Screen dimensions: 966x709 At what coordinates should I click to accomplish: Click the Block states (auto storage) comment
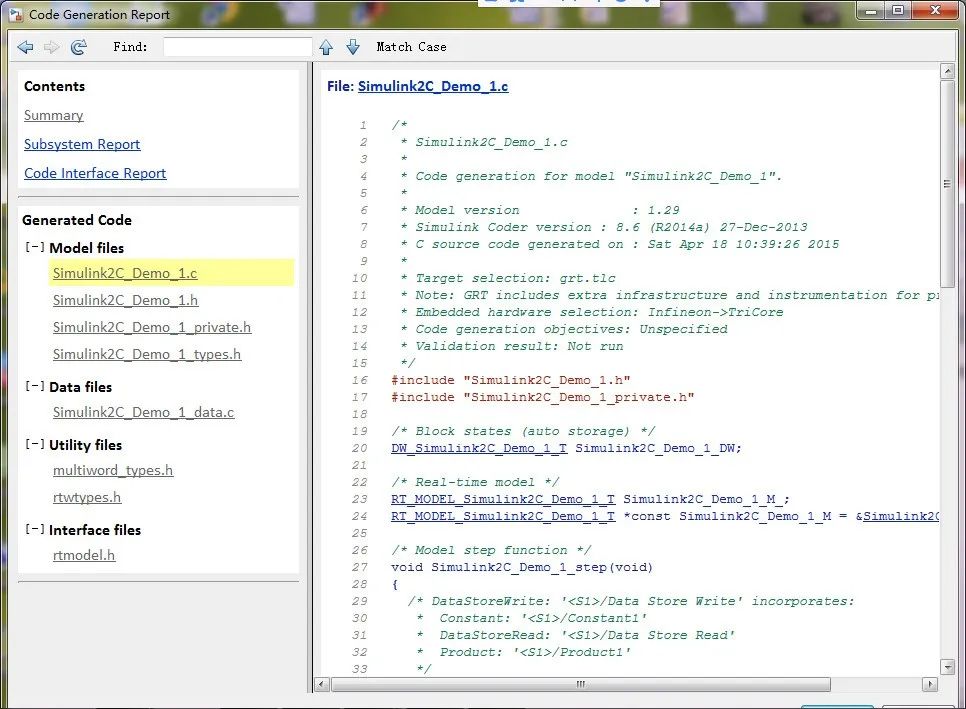(x=523, y=431)
